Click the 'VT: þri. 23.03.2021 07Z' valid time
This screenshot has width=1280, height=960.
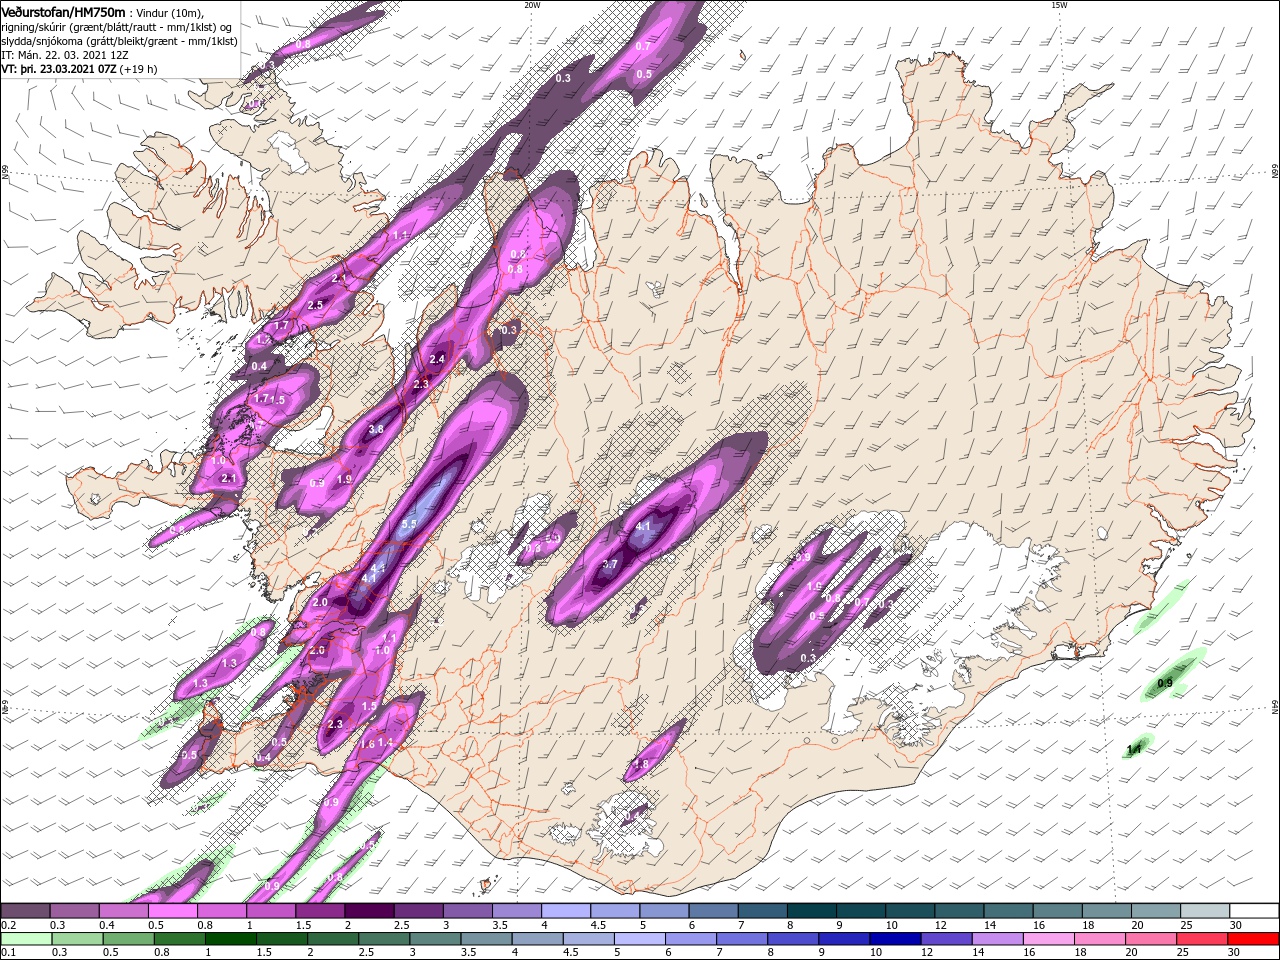(x=59, y=70)
